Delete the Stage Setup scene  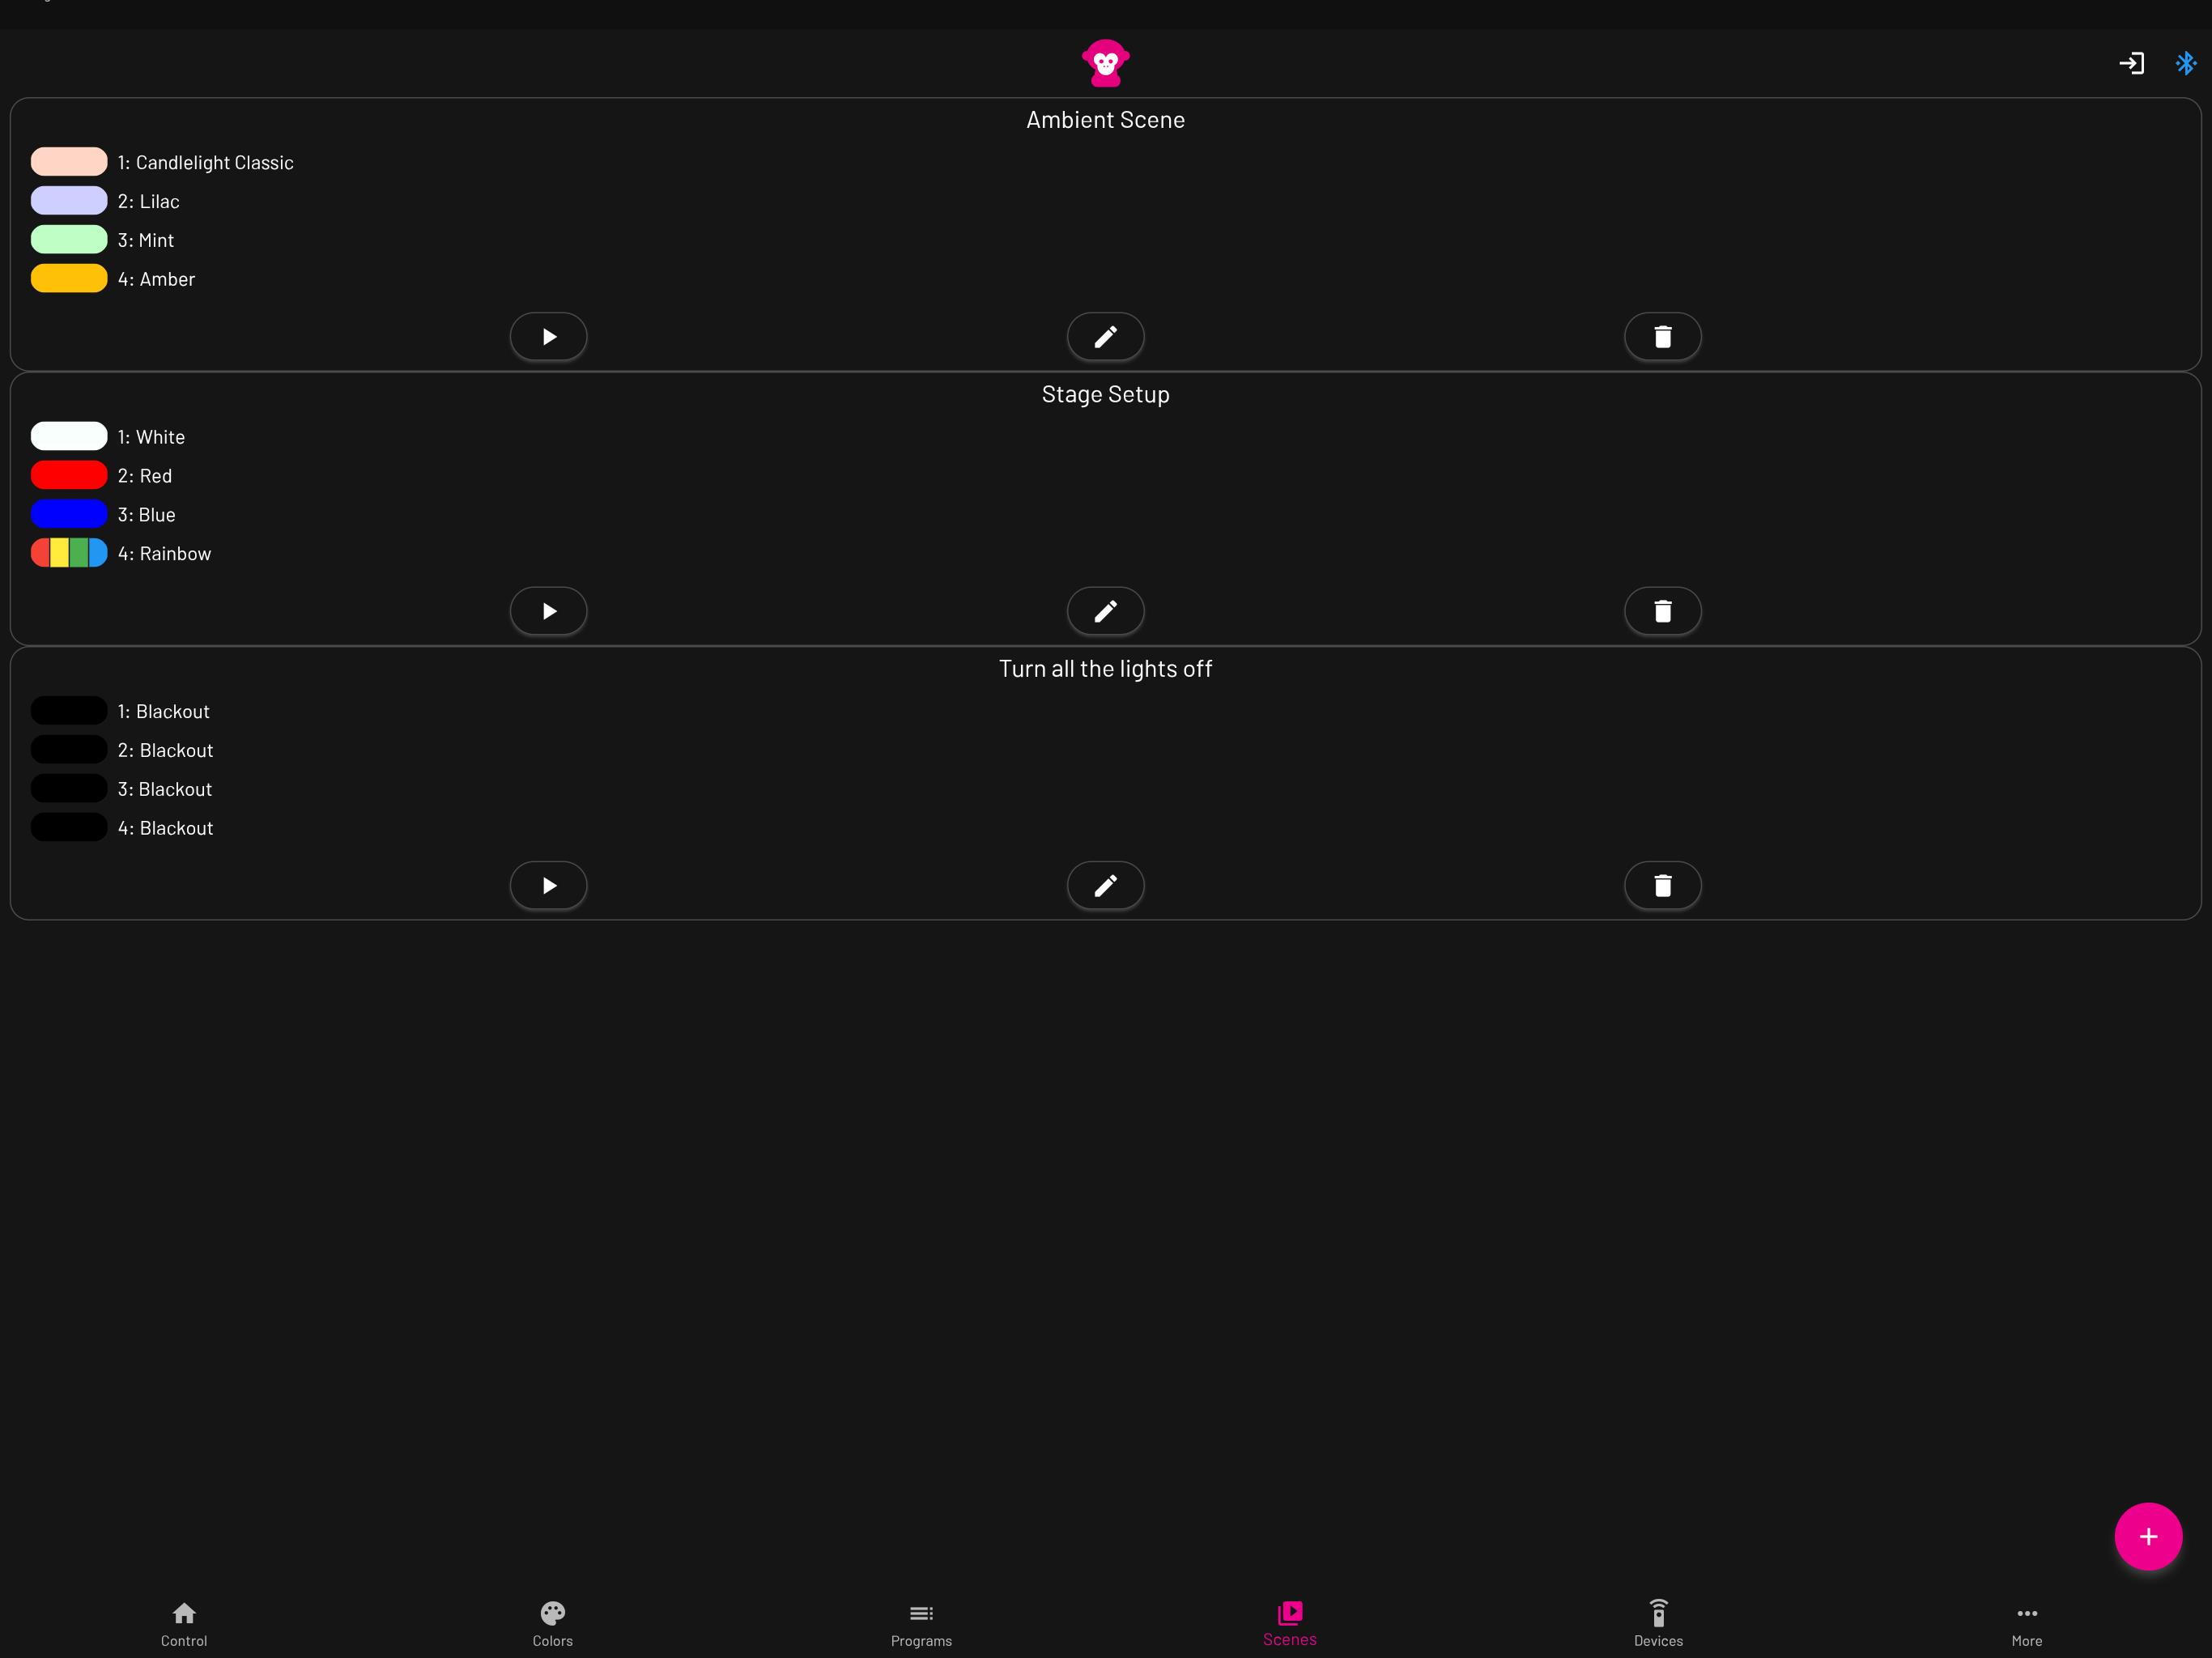coord(1663,610)
